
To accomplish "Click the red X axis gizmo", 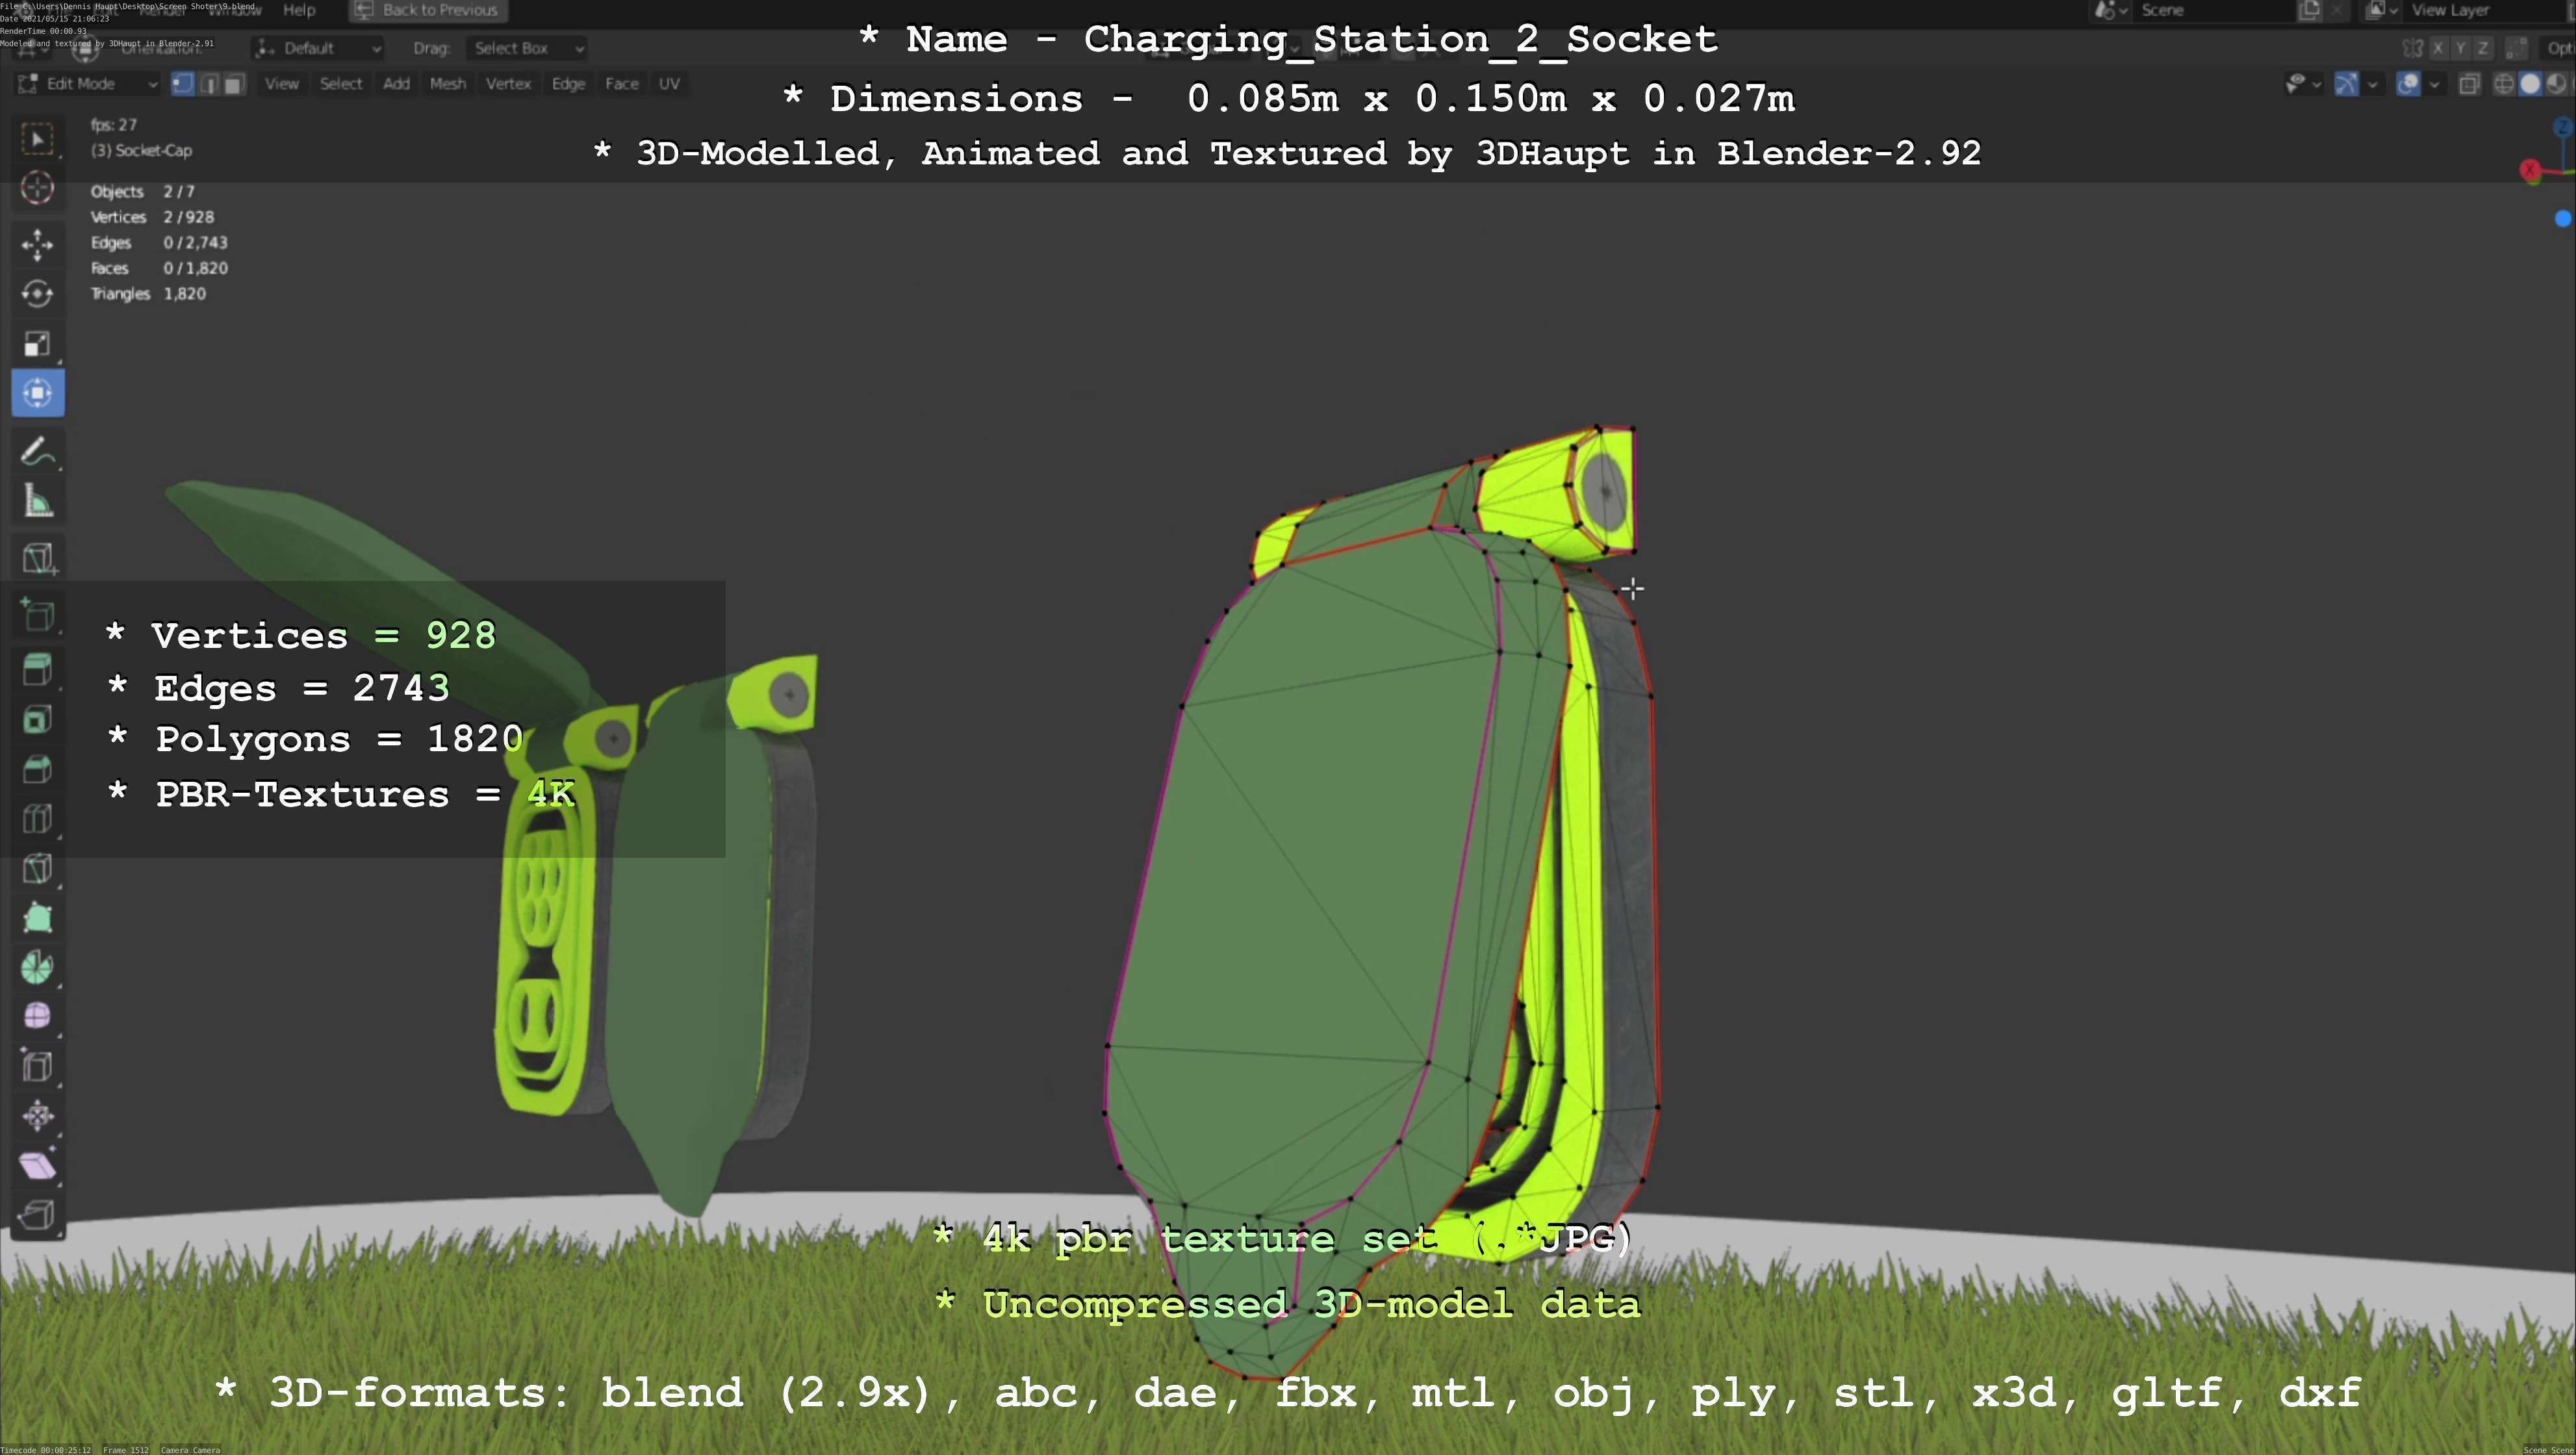I will pos(2530,171).
